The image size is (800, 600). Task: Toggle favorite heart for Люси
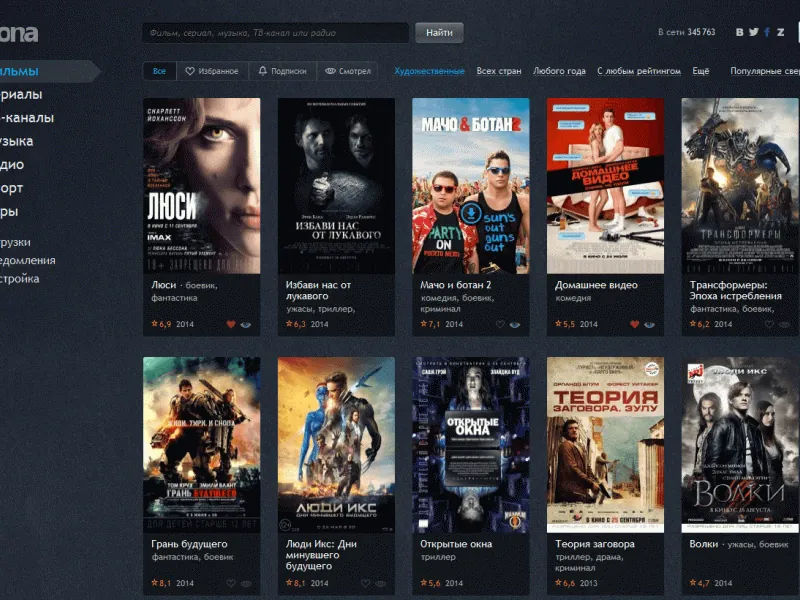point(231,324)
